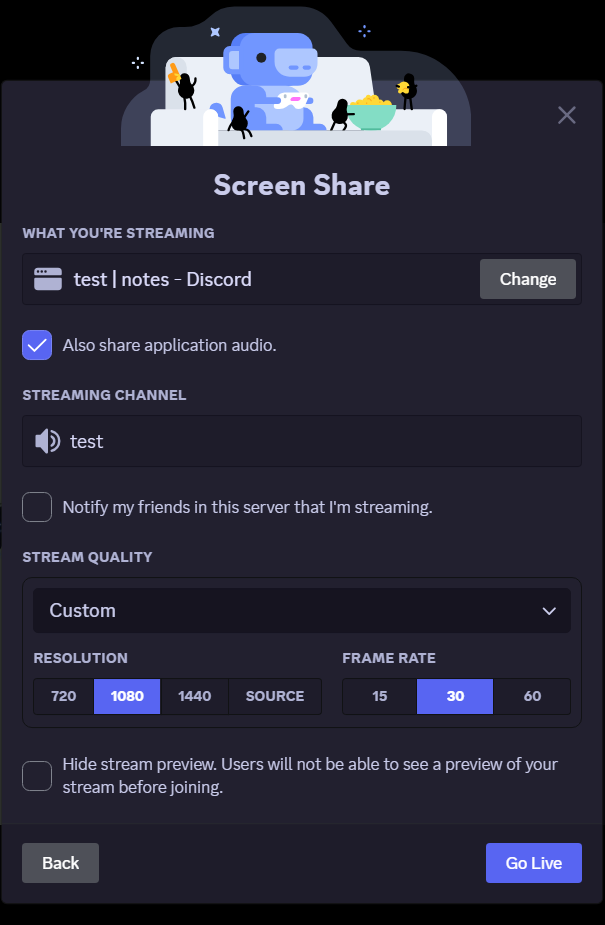Click the window capture icon beside stream title
Image resolution: width=605 pixels, height=925 pixels.
[49, 278]
